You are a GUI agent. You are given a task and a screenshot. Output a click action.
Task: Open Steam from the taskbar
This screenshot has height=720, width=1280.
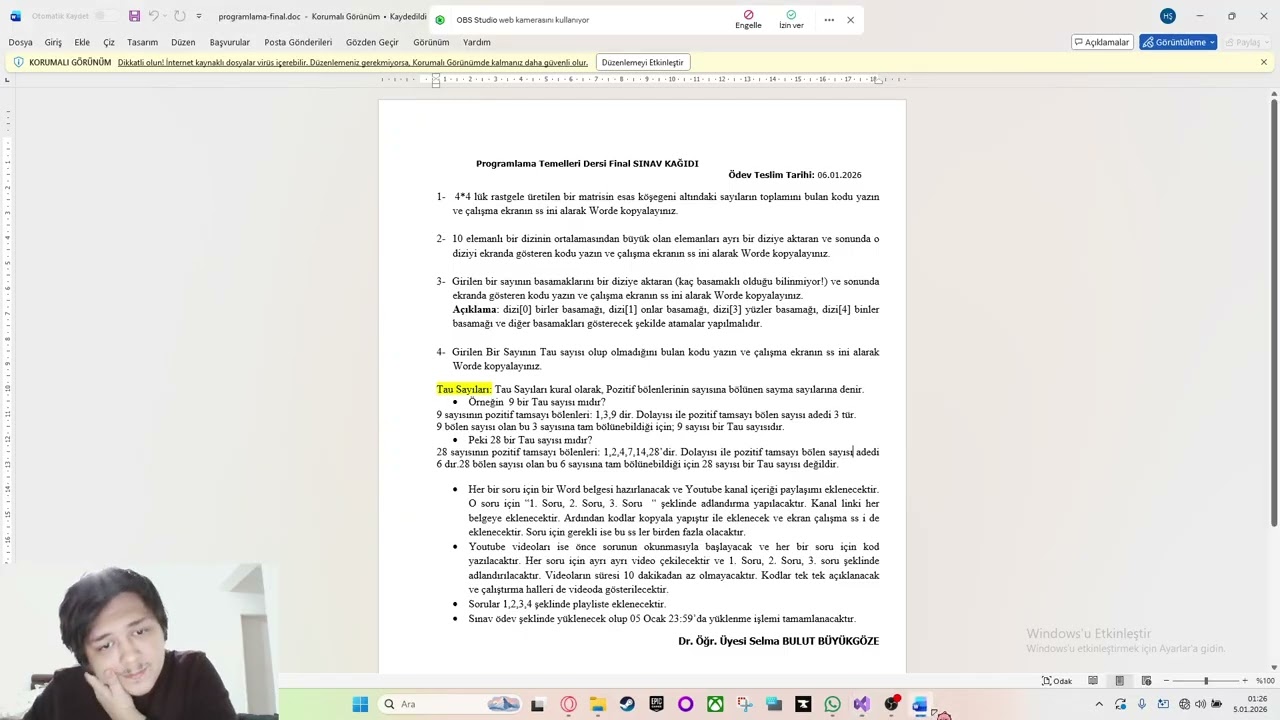click(x=627, y=704)
